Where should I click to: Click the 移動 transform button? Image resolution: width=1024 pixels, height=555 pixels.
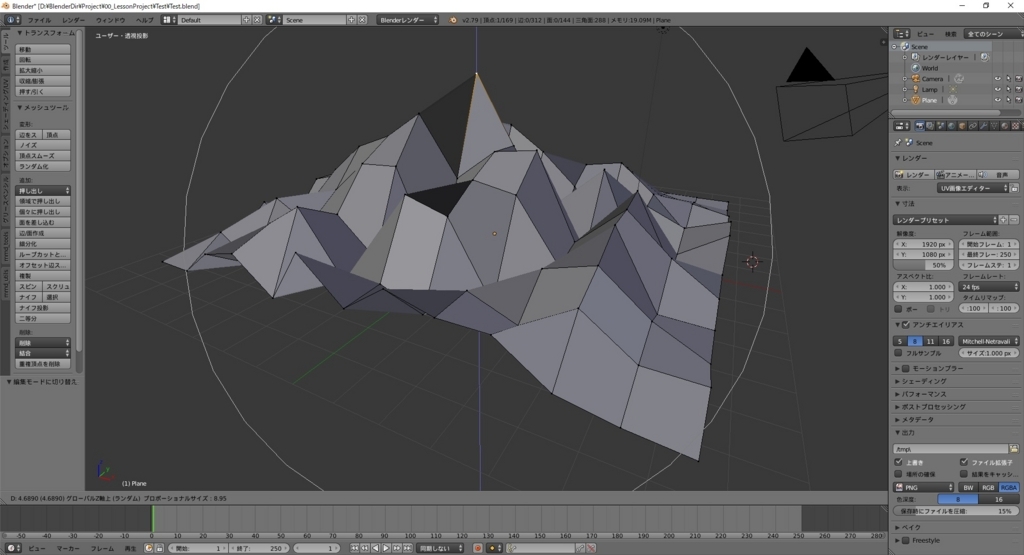[x=42, y=49]
